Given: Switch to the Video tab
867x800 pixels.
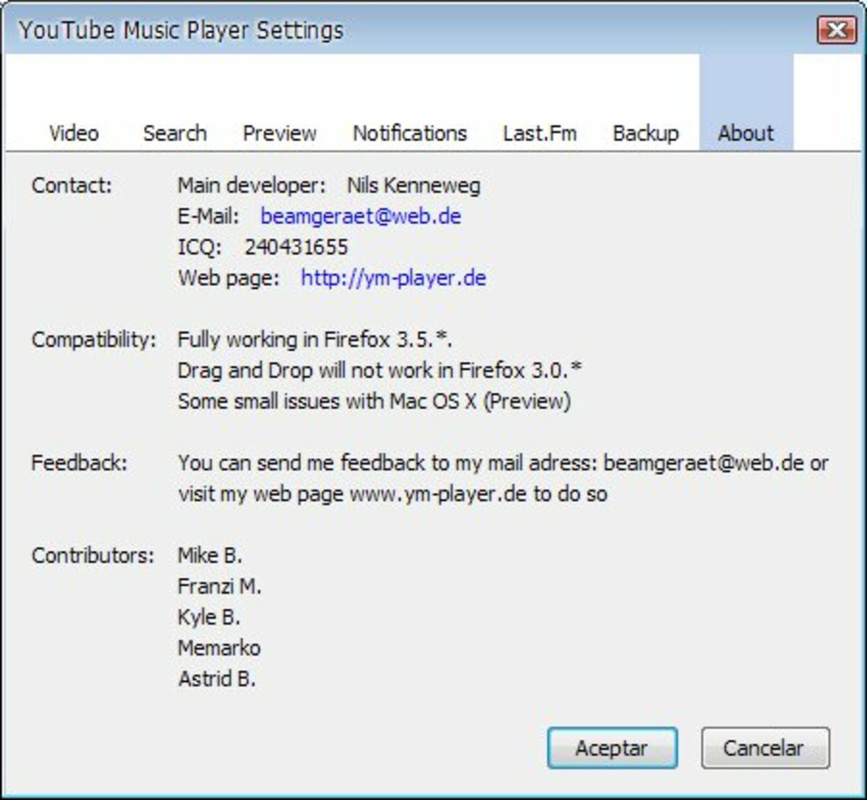Looking at the screenshot, I should 74,133.
